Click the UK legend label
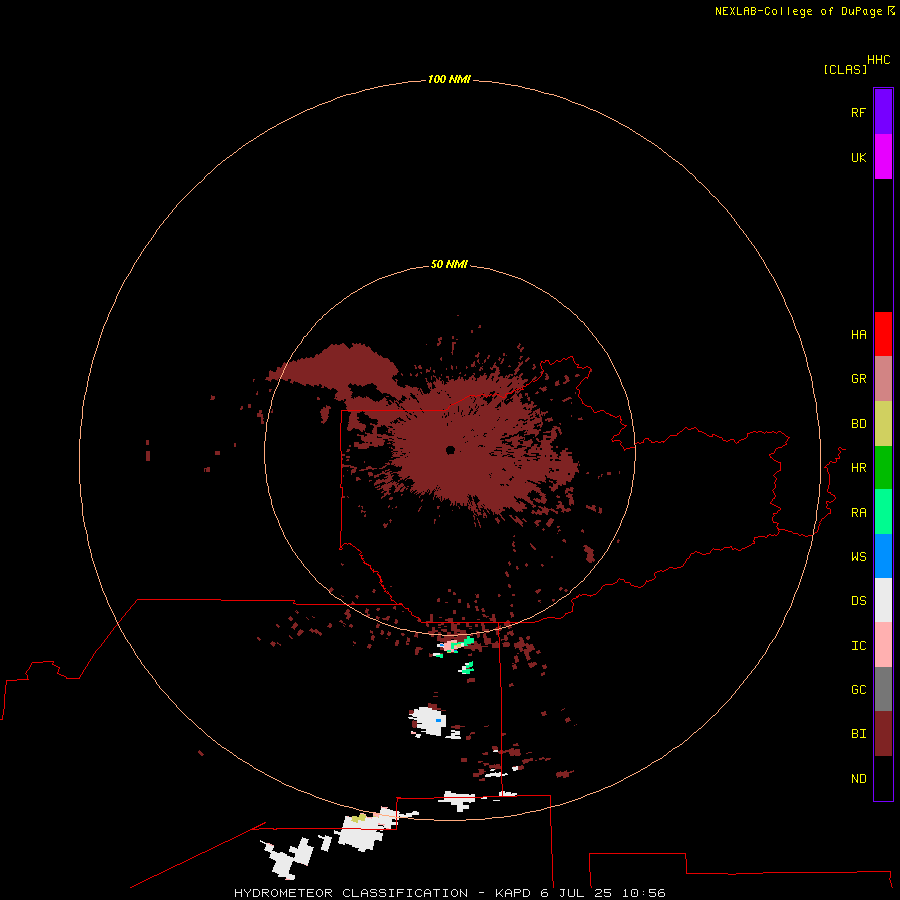 pyautogui.click(x=858, y=157)
